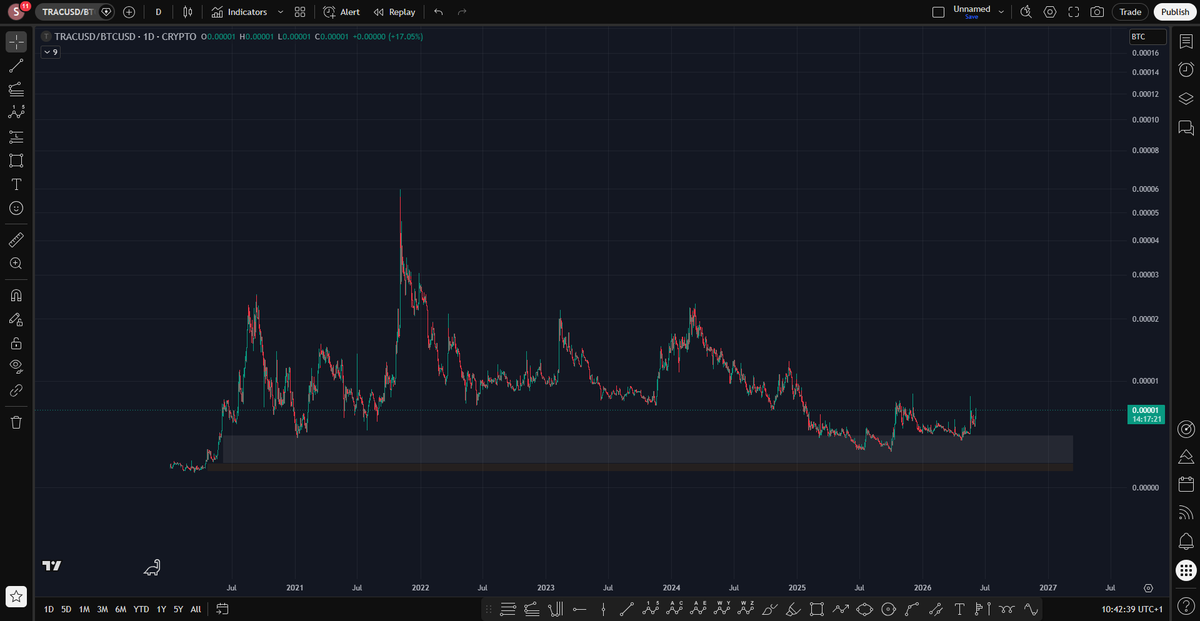Hide all drawings with eye icon
Image resolution: width=1200 pixels, height=621 pixels.
[x=16, y=366]
